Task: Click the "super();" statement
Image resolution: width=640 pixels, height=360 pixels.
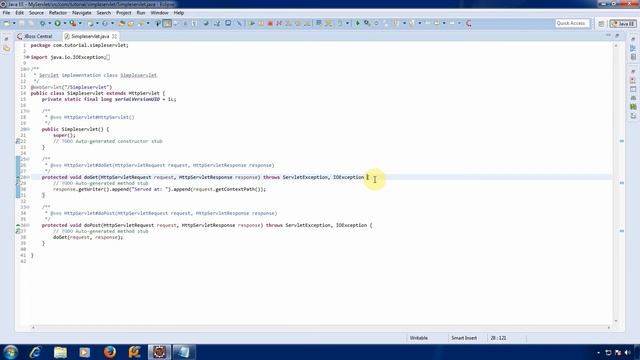Action: pyautogui.click(x=64, y=135)
